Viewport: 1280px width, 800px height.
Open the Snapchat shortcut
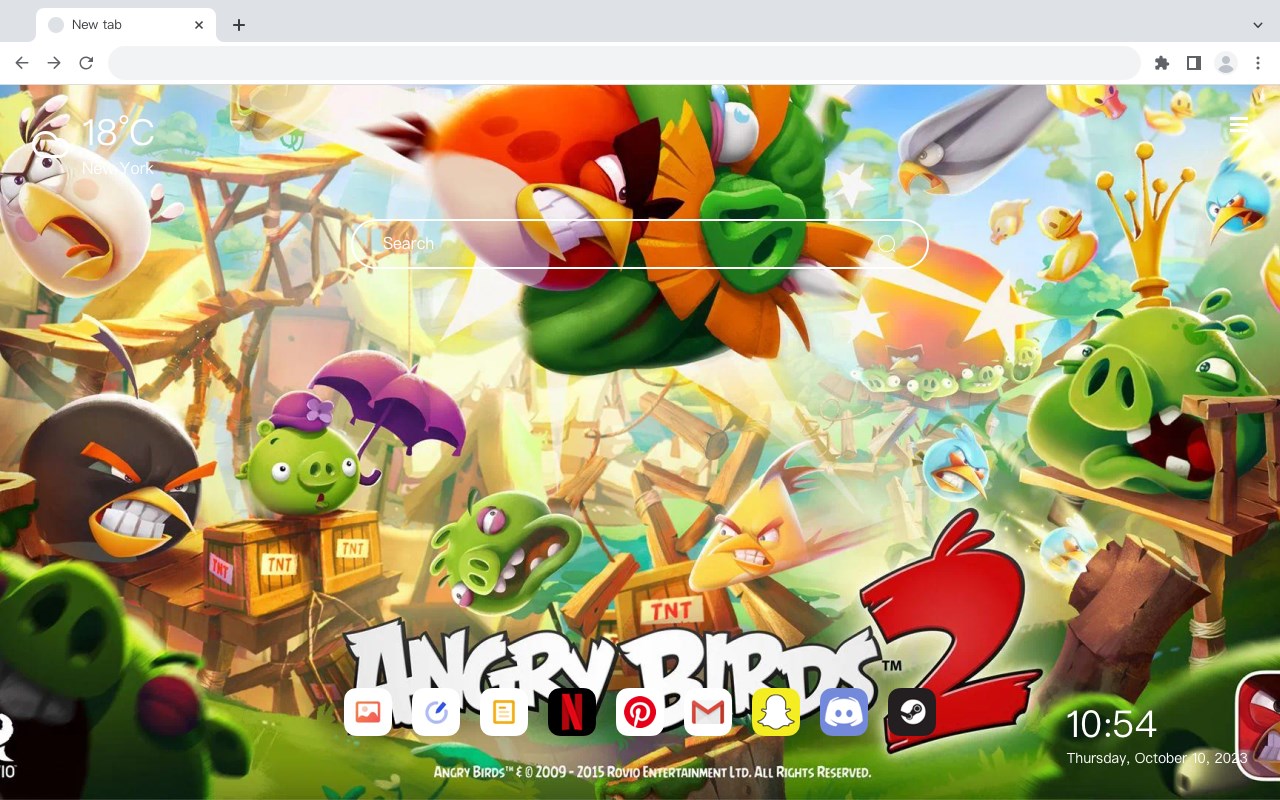click(776, 712)
